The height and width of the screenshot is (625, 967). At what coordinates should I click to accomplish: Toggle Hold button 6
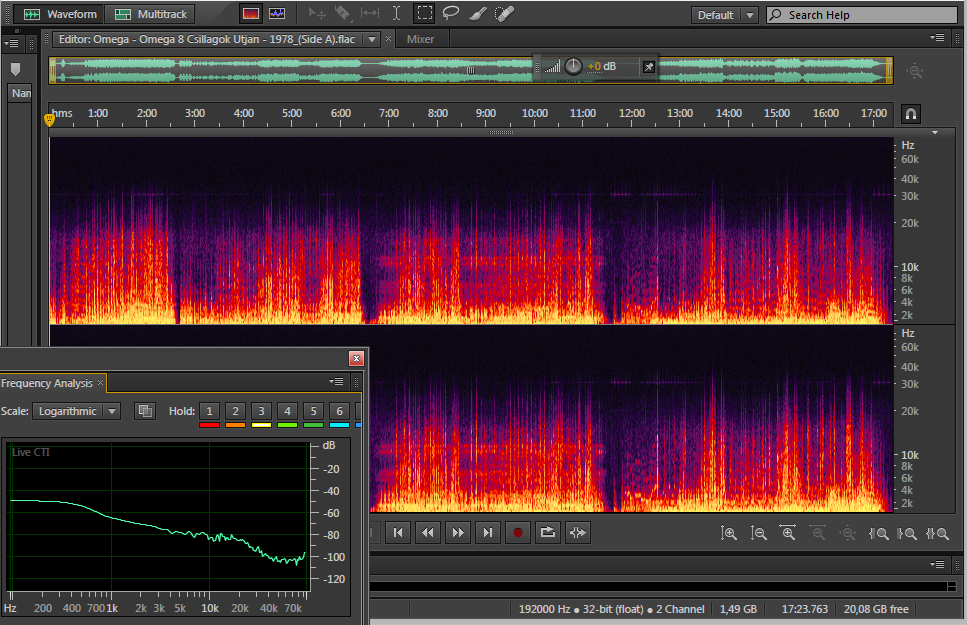pyautogui.click(x=339, y=411)
